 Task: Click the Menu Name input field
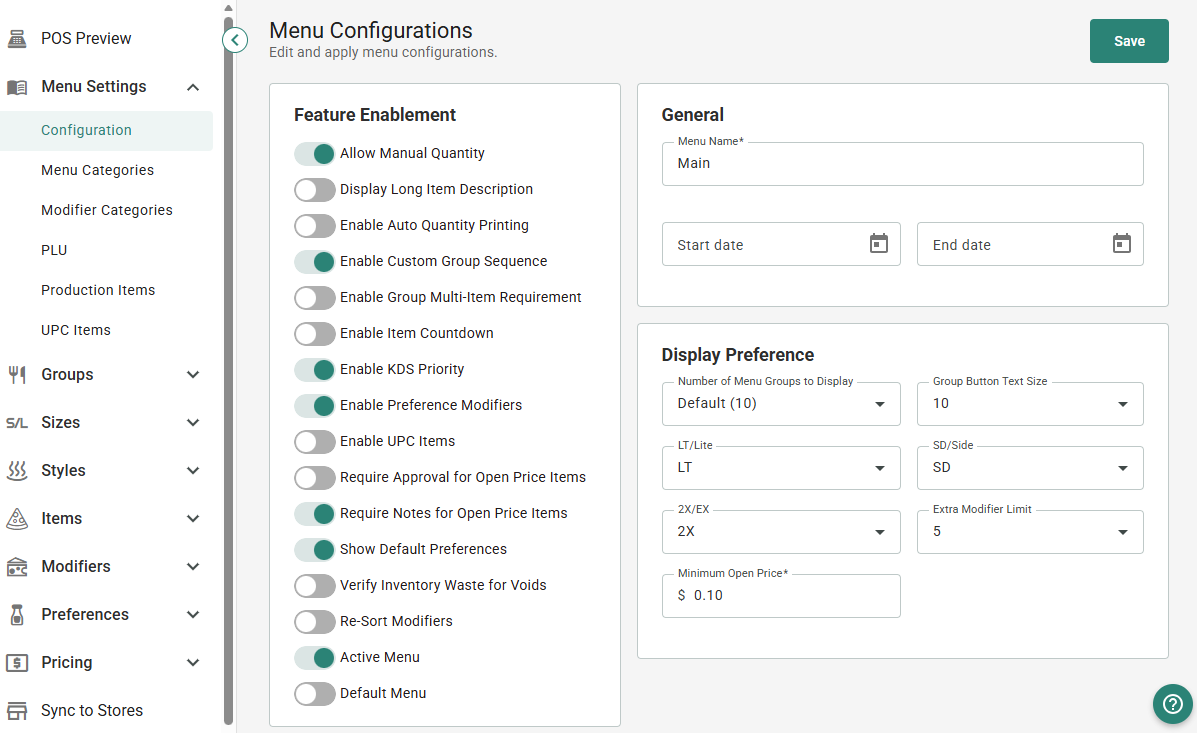point(902,164)
